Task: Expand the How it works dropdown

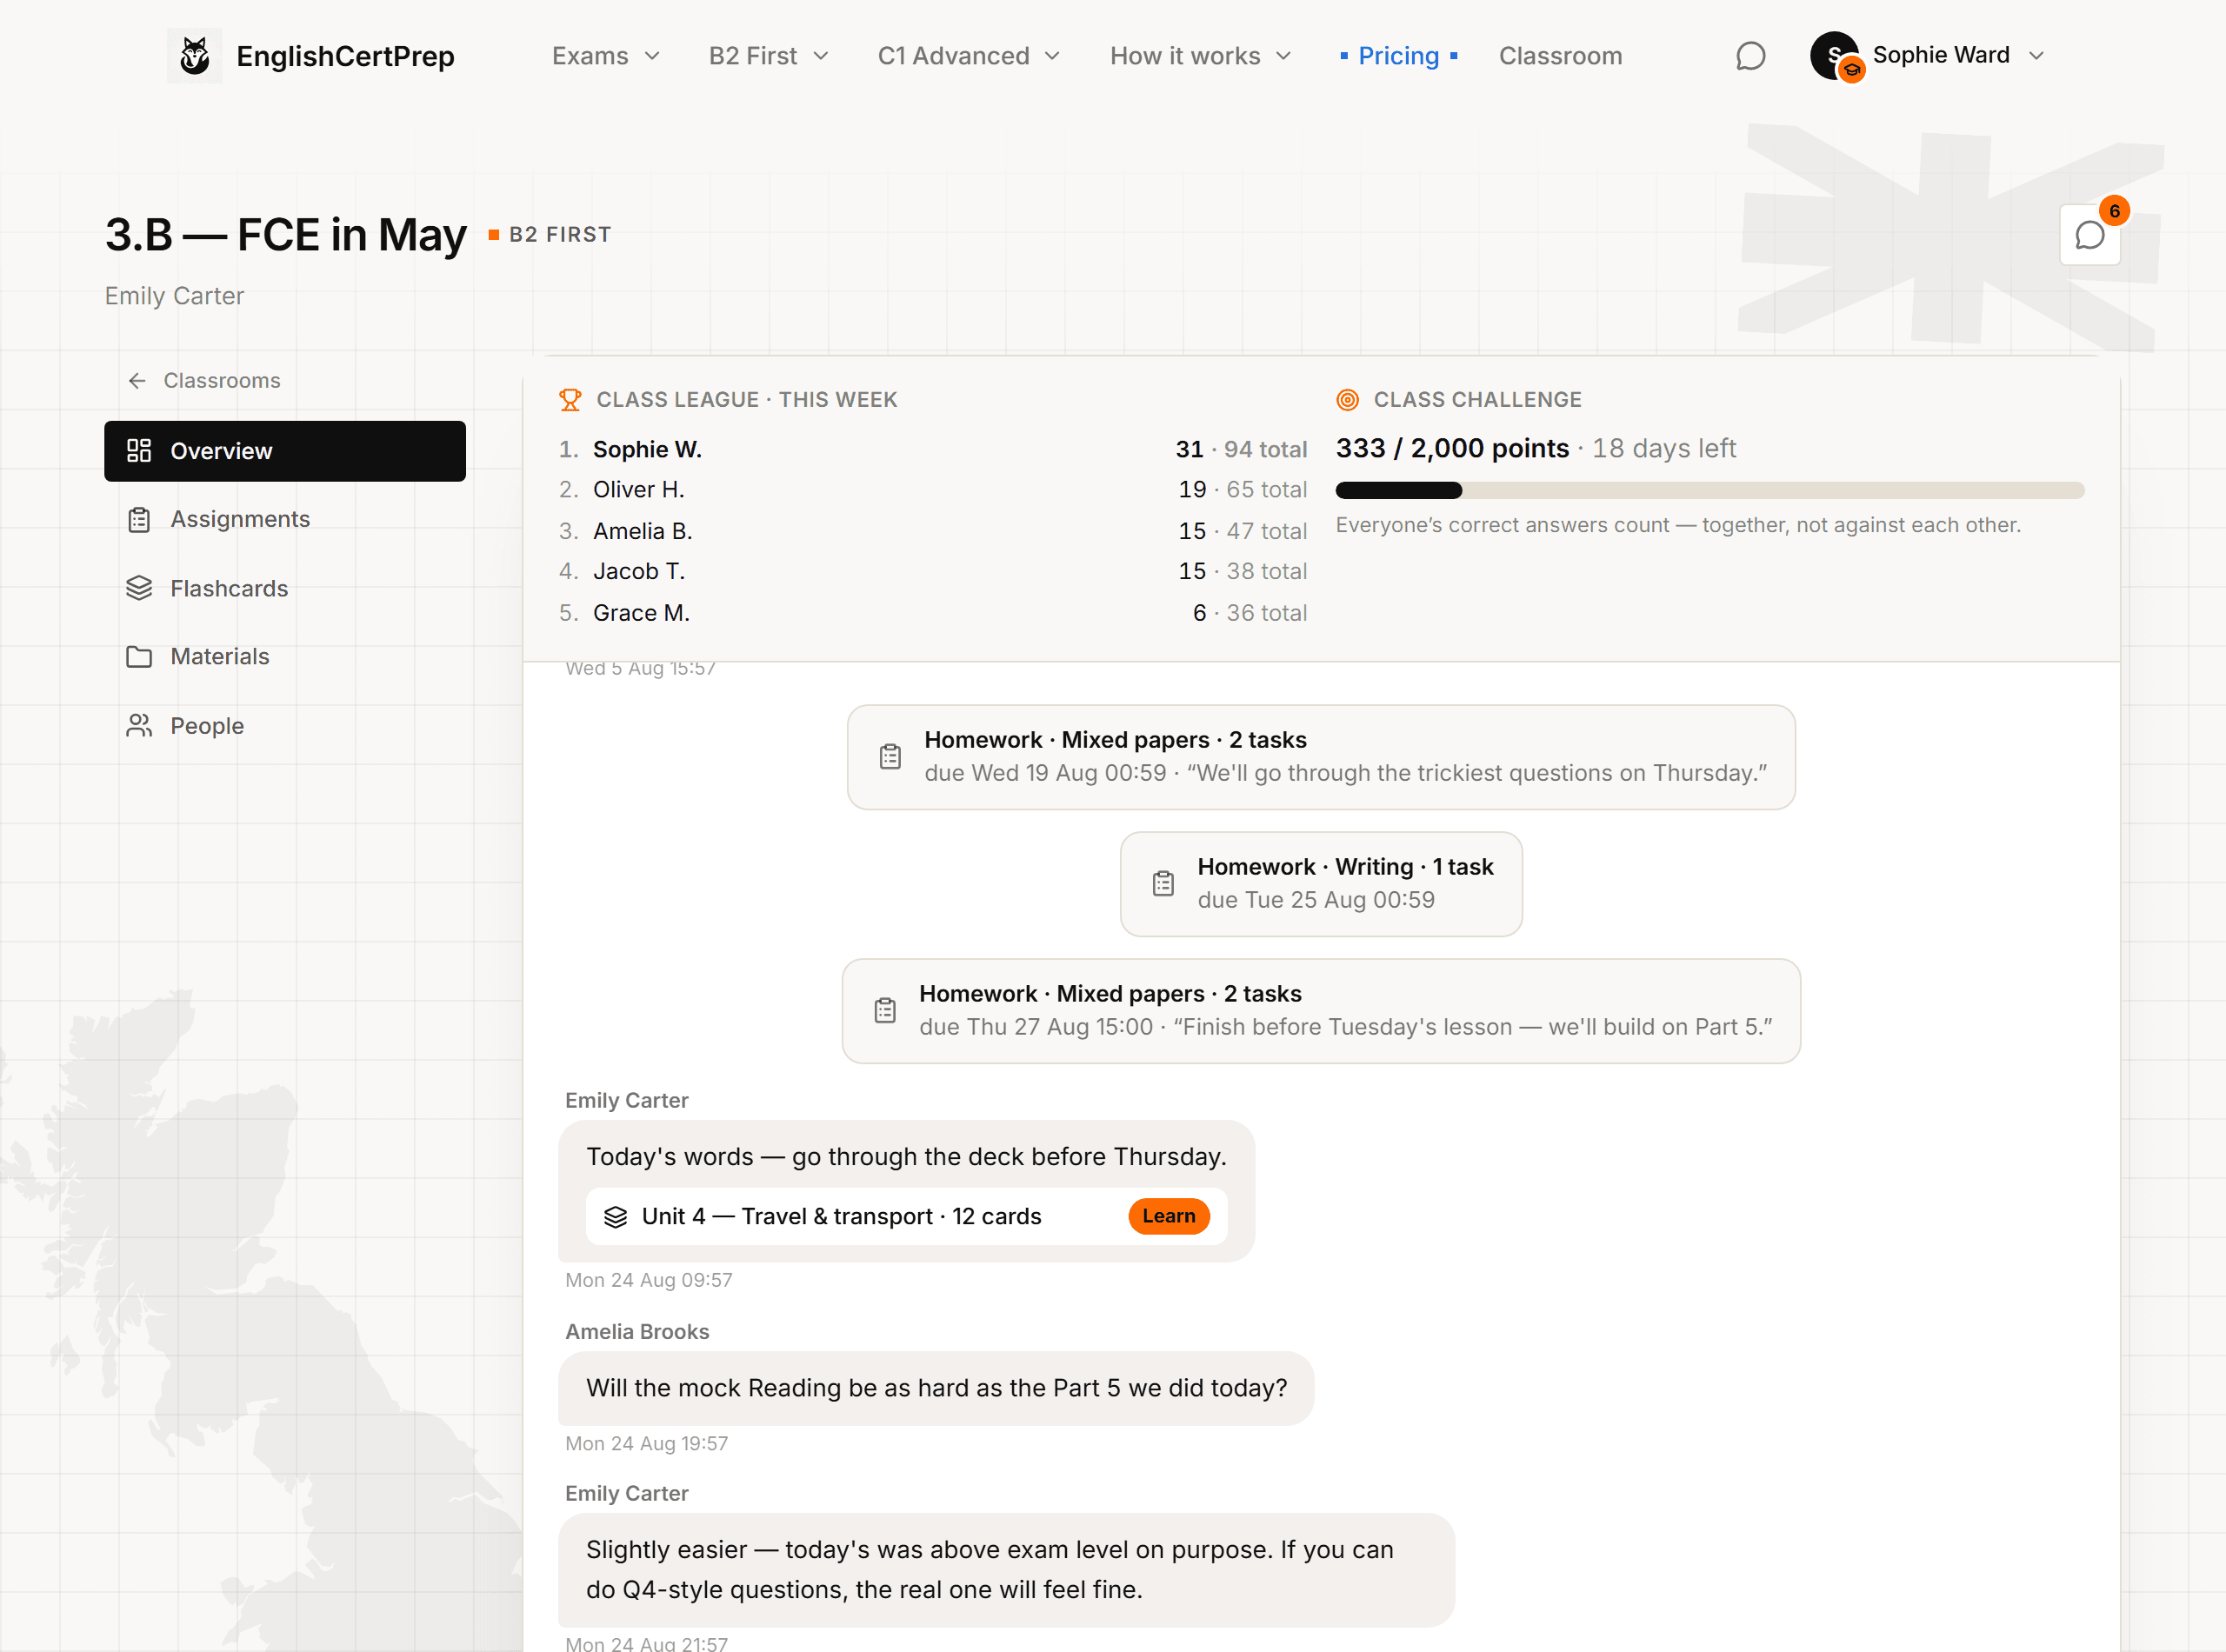Action: [x=1200, y=56]
